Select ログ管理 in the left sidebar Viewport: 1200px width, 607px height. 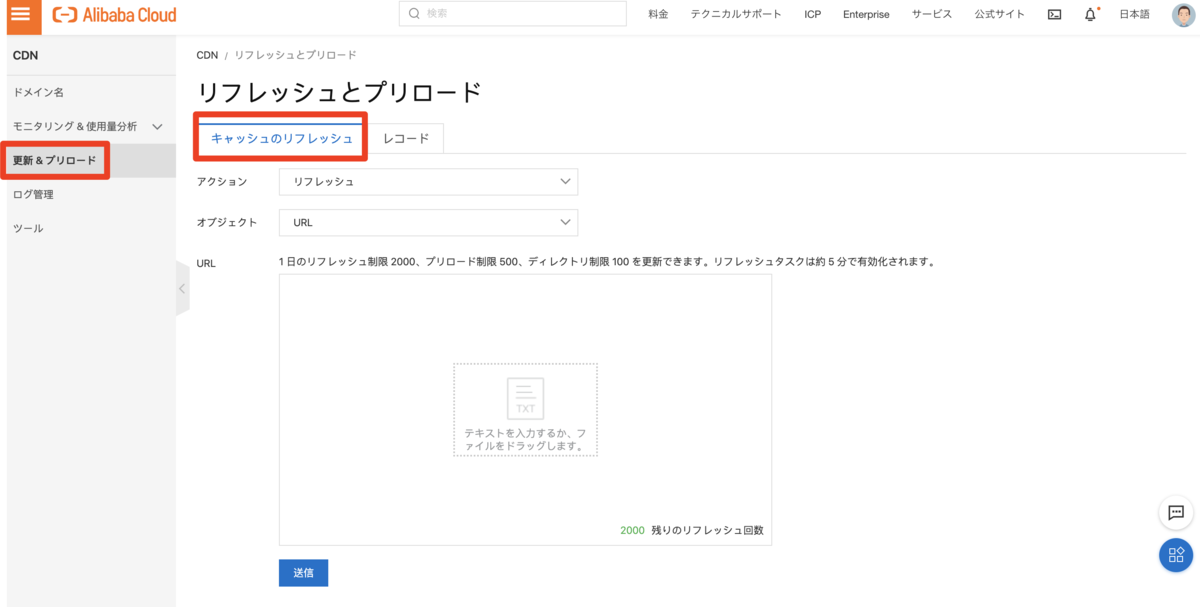click(x=34, y=195)
